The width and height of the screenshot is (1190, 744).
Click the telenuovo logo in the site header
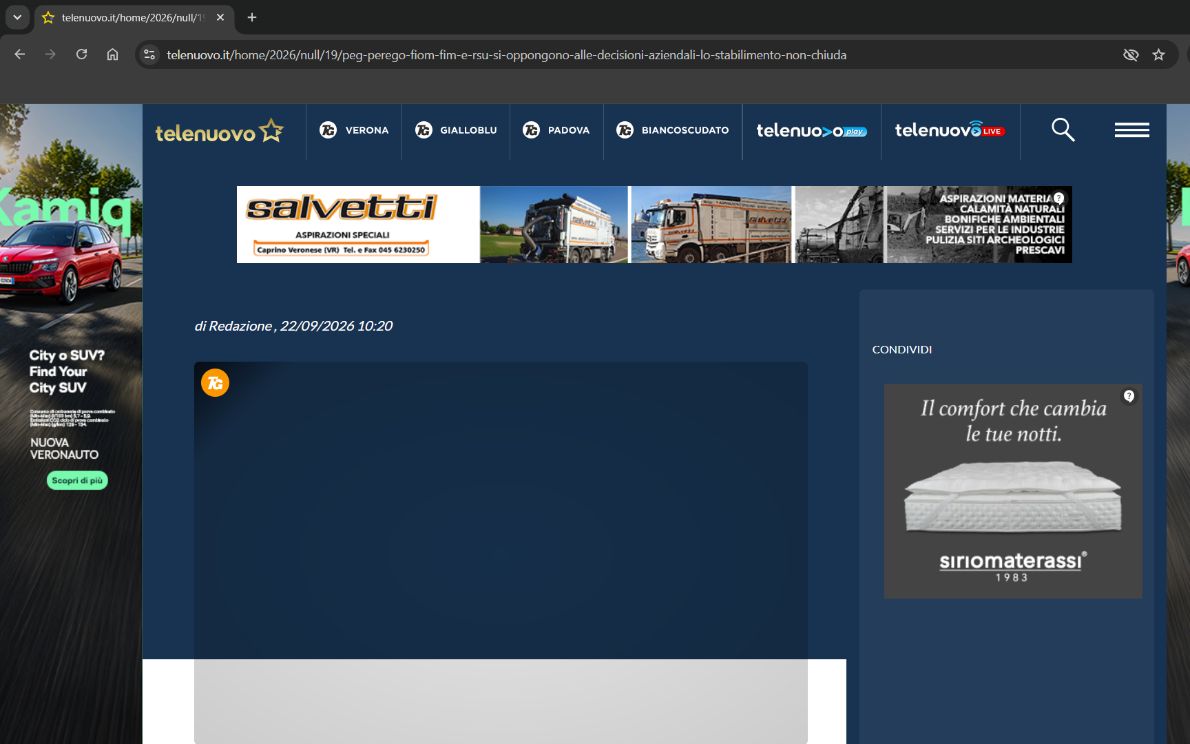219,131
